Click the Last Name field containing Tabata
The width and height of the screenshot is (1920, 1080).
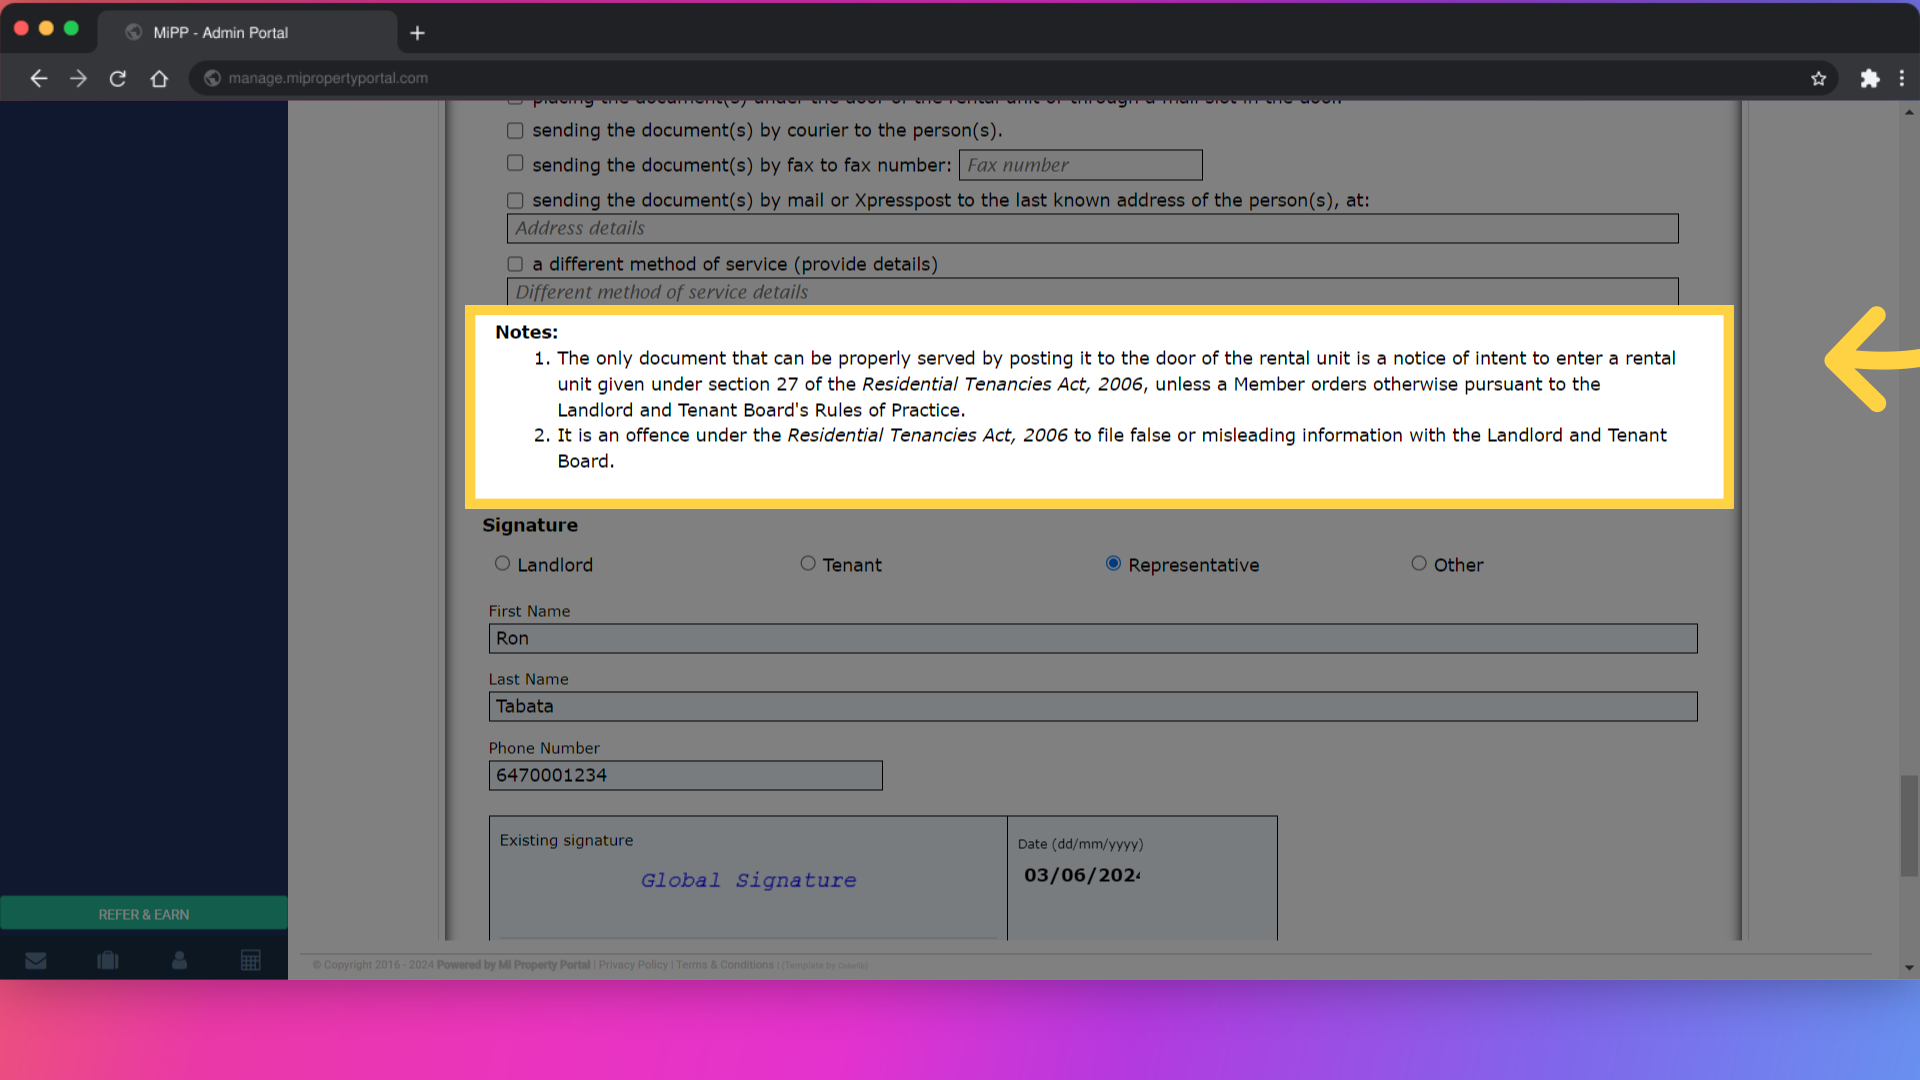click(1093, 706)
